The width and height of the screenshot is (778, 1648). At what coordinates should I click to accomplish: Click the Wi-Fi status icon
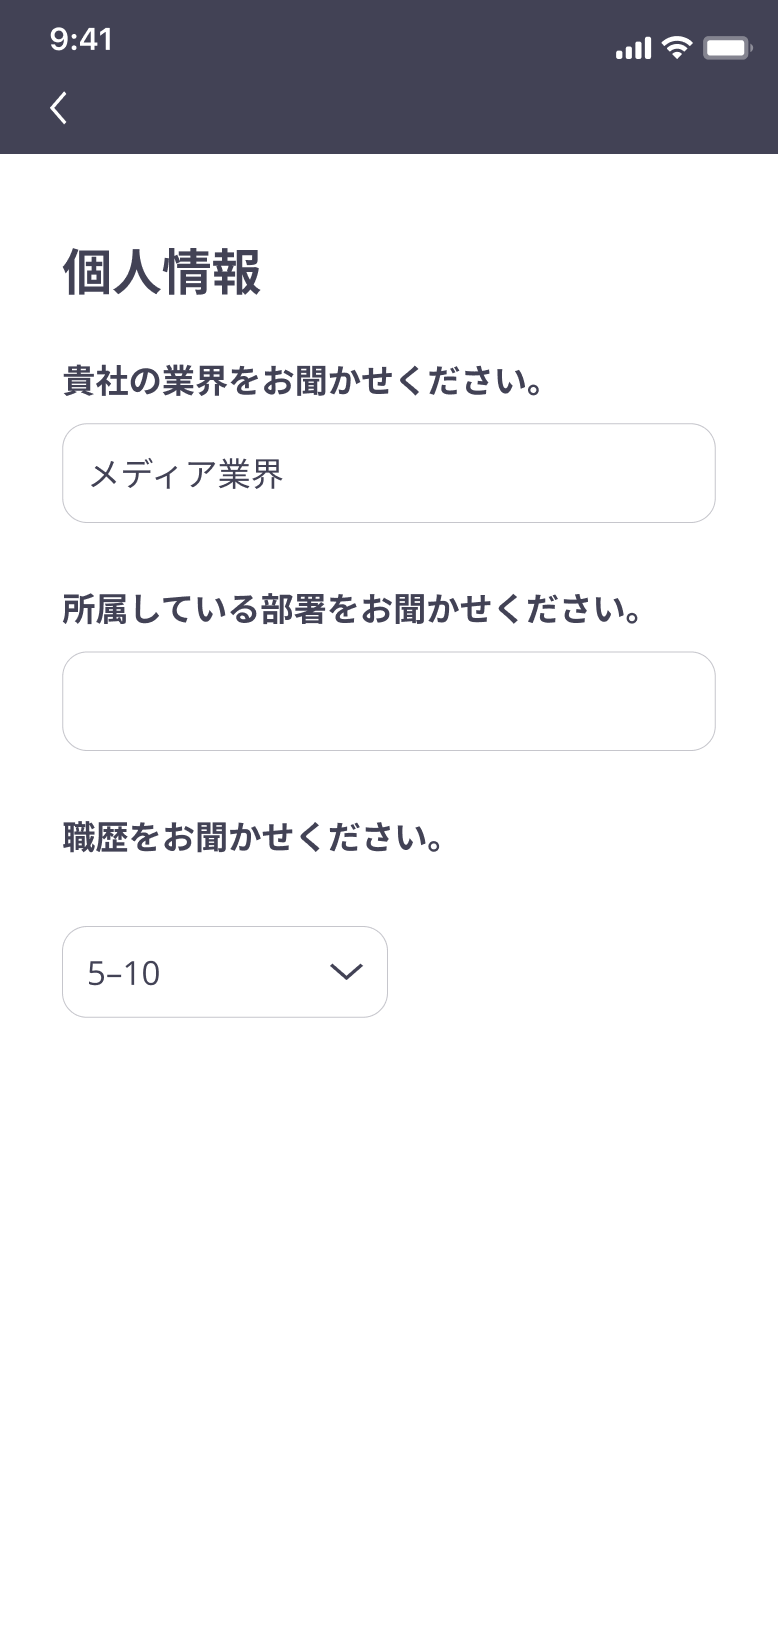coord(678,47)
